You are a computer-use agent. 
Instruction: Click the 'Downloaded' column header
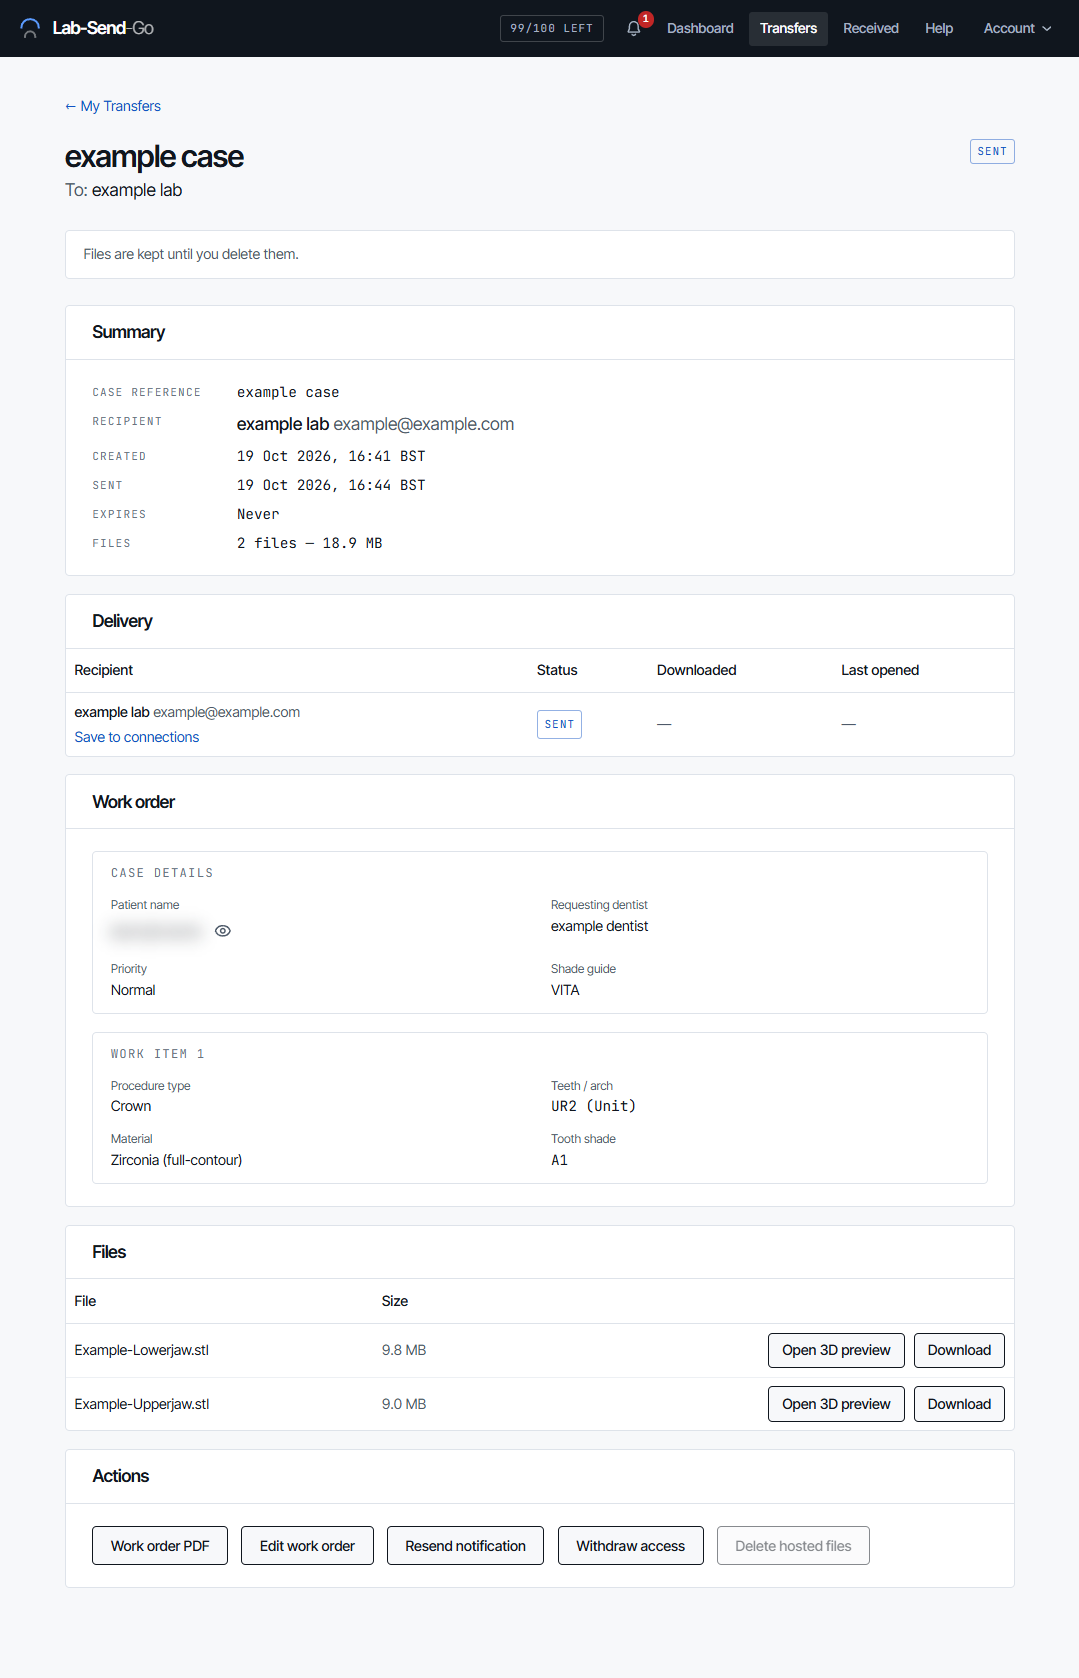(x=696, y=670)
